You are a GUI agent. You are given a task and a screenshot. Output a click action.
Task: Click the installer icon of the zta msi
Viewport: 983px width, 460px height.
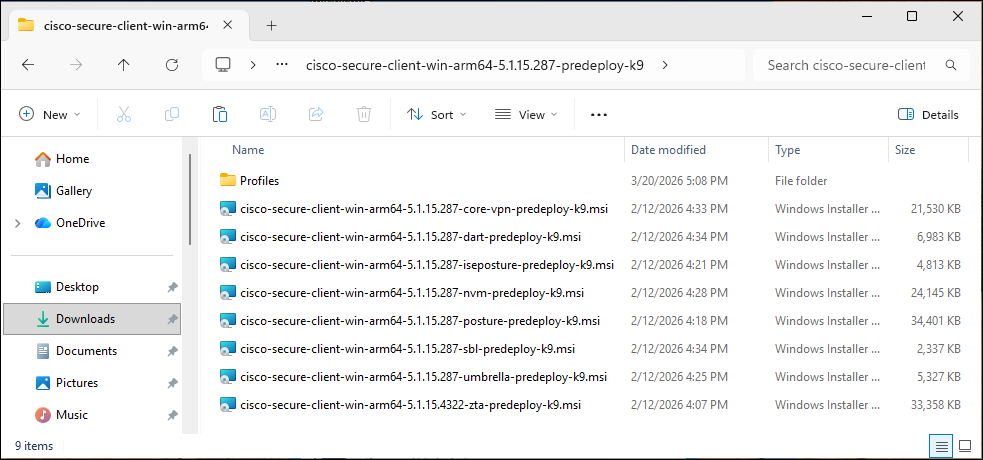tap(228, 405)
